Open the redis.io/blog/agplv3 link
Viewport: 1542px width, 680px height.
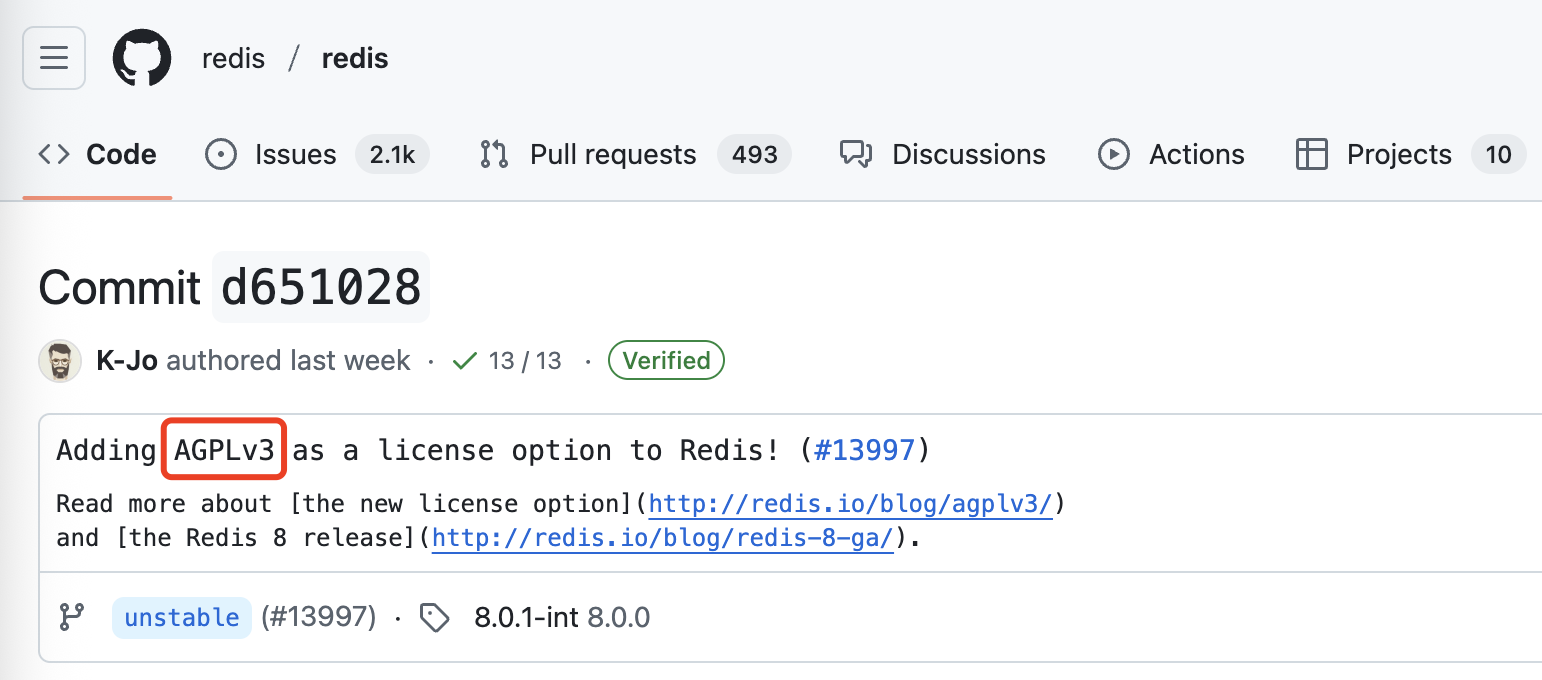click(850, 503)
